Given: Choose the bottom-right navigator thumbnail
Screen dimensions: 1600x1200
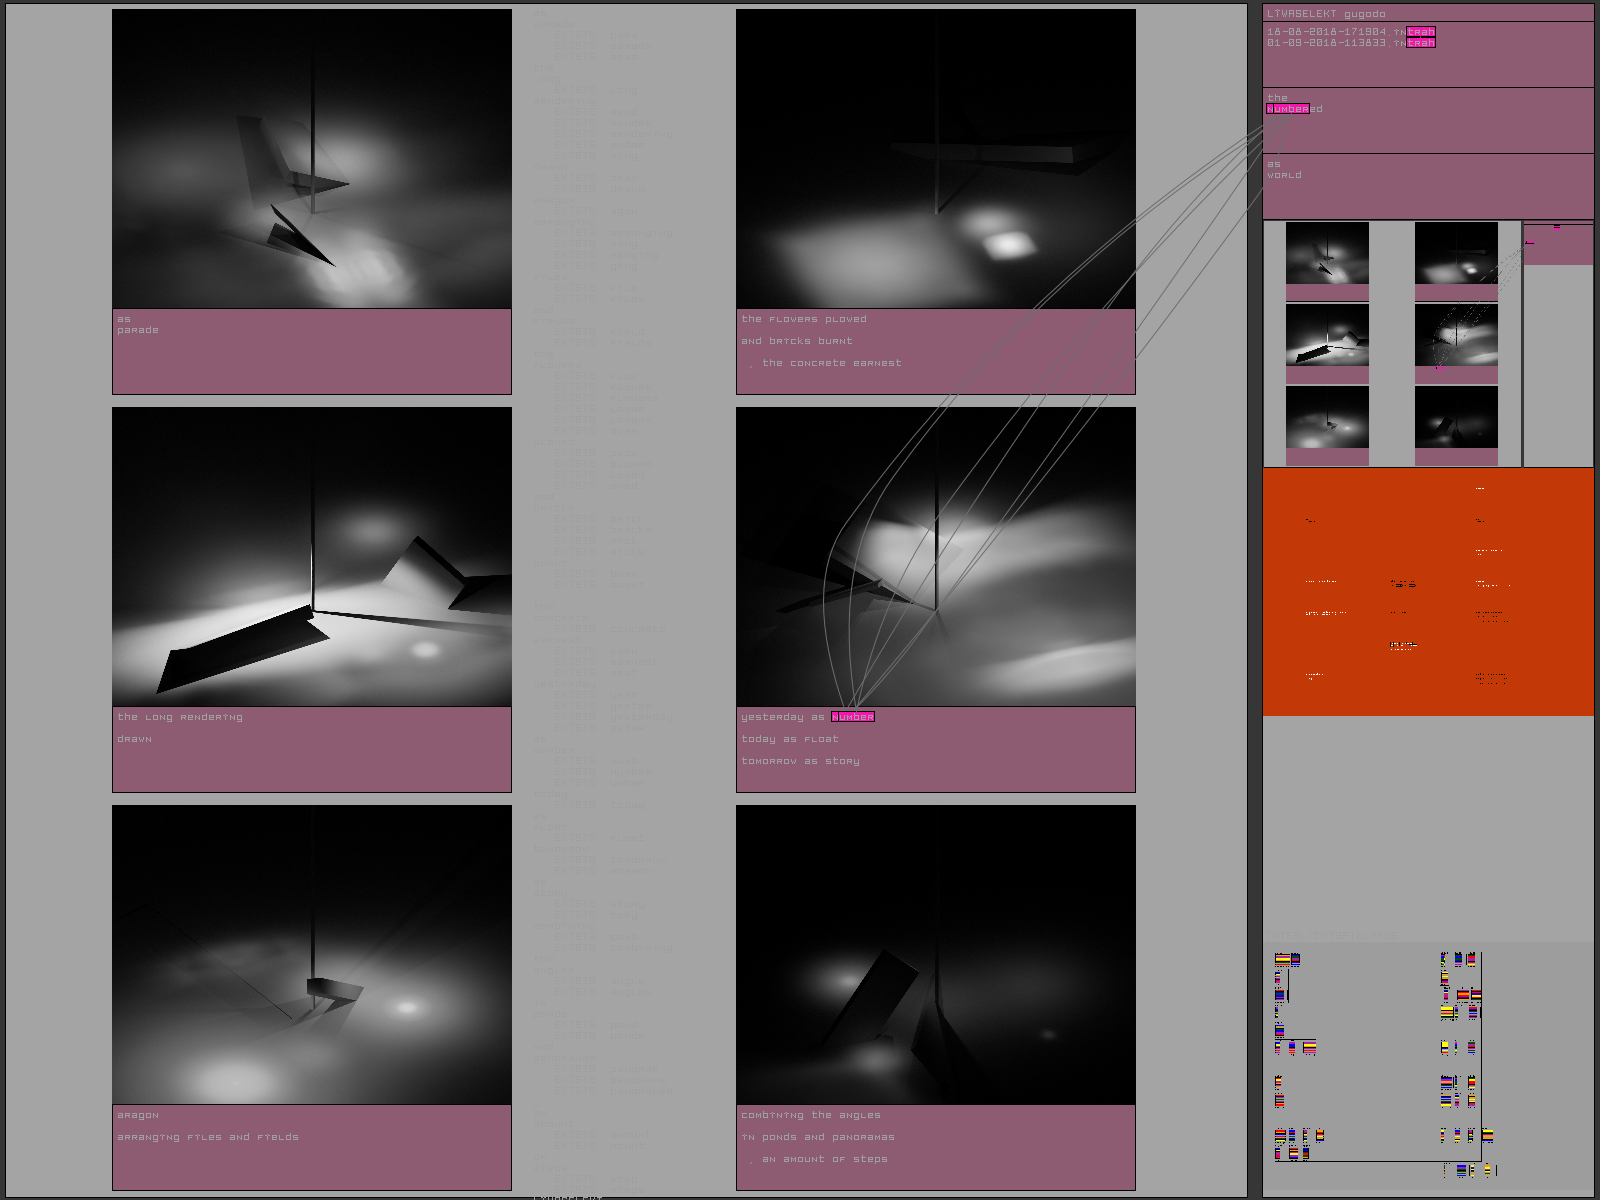Looking at the screenshot, I should (x=1456, y=418).
